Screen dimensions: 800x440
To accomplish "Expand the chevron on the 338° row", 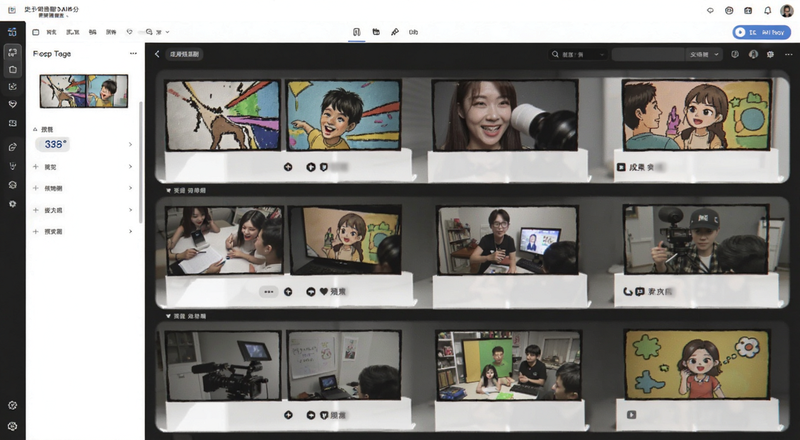I will point(130,144).
